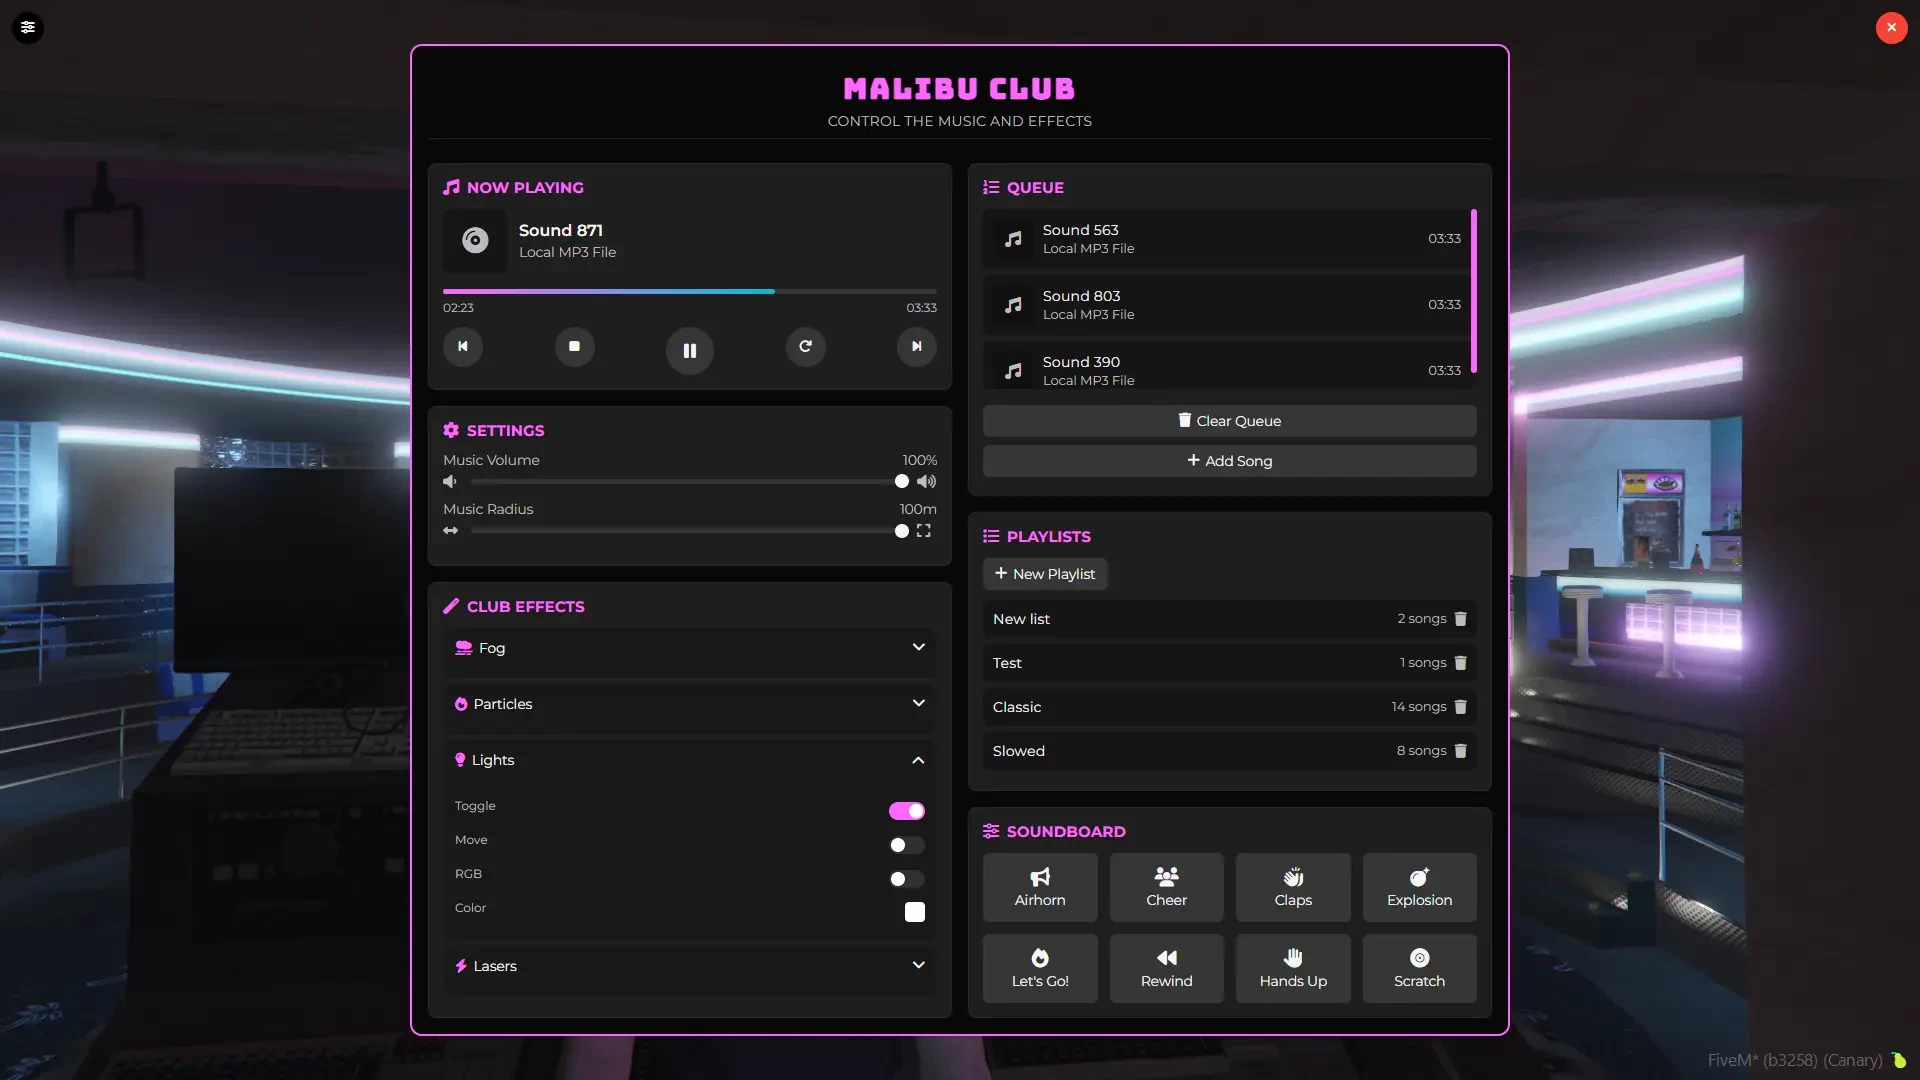Pause Sound 871 playback
The height and width of the screenshot is (1080, 1920).
coord(690,351)
